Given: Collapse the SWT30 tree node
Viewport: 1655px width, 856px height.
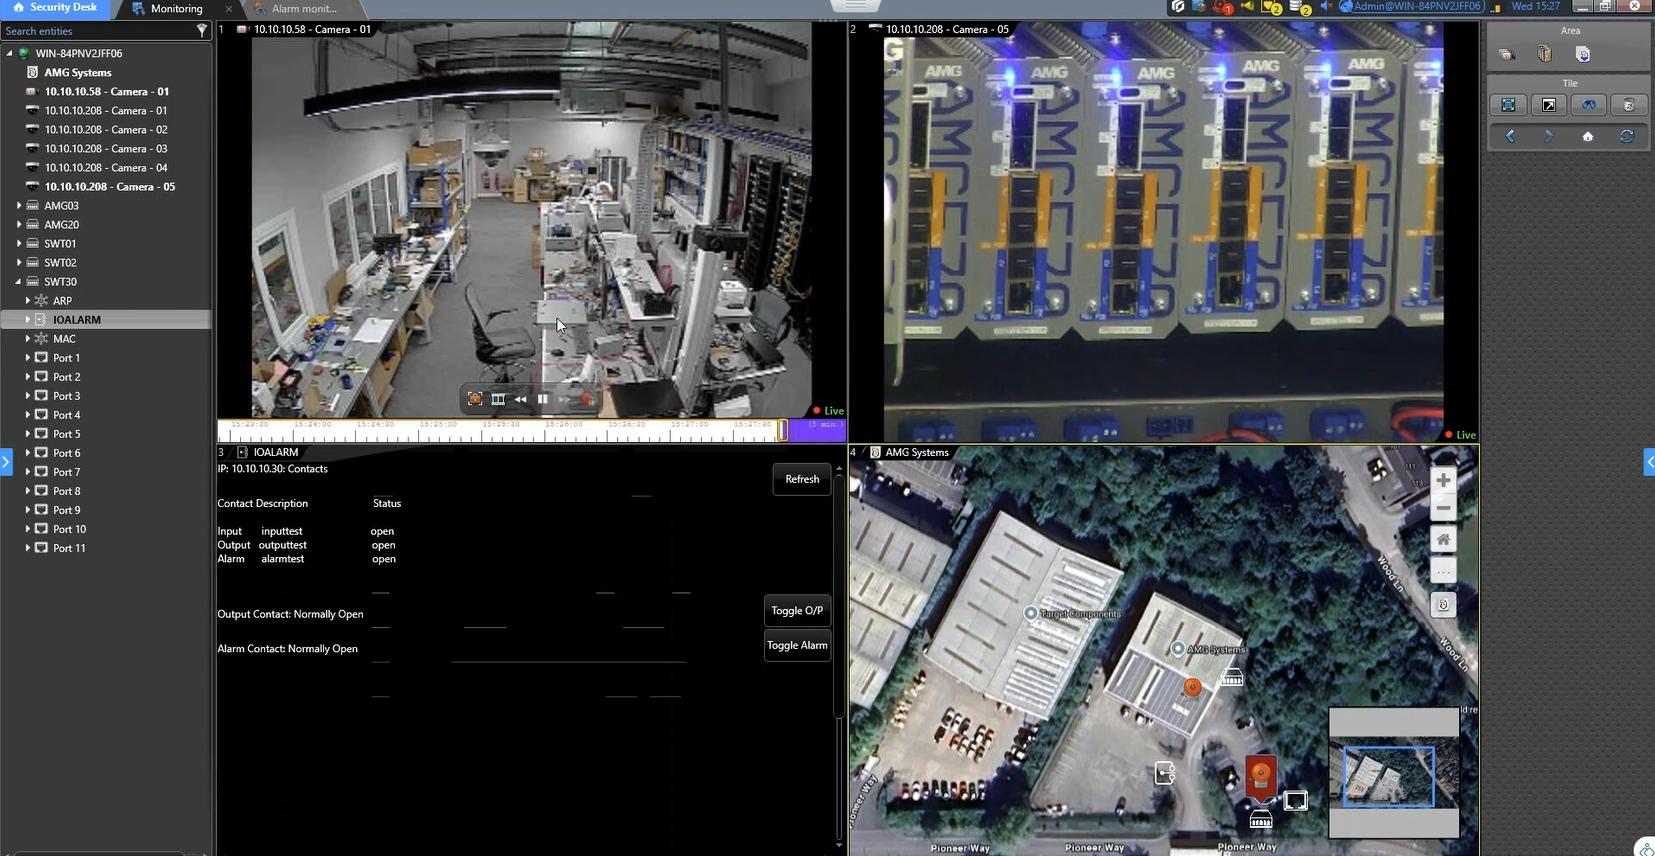Looking at the screenshot, I should coord(19,282).
